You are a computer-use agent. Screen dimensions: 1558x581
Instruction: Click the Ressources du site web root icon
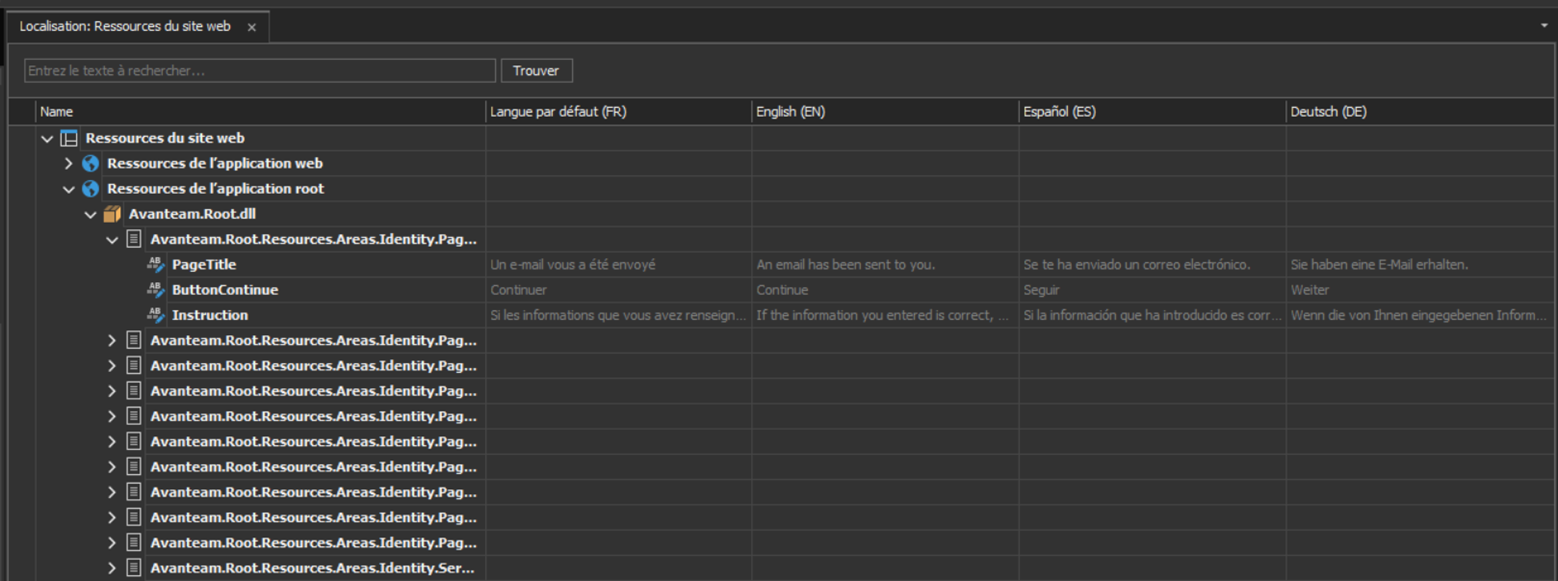69,138
